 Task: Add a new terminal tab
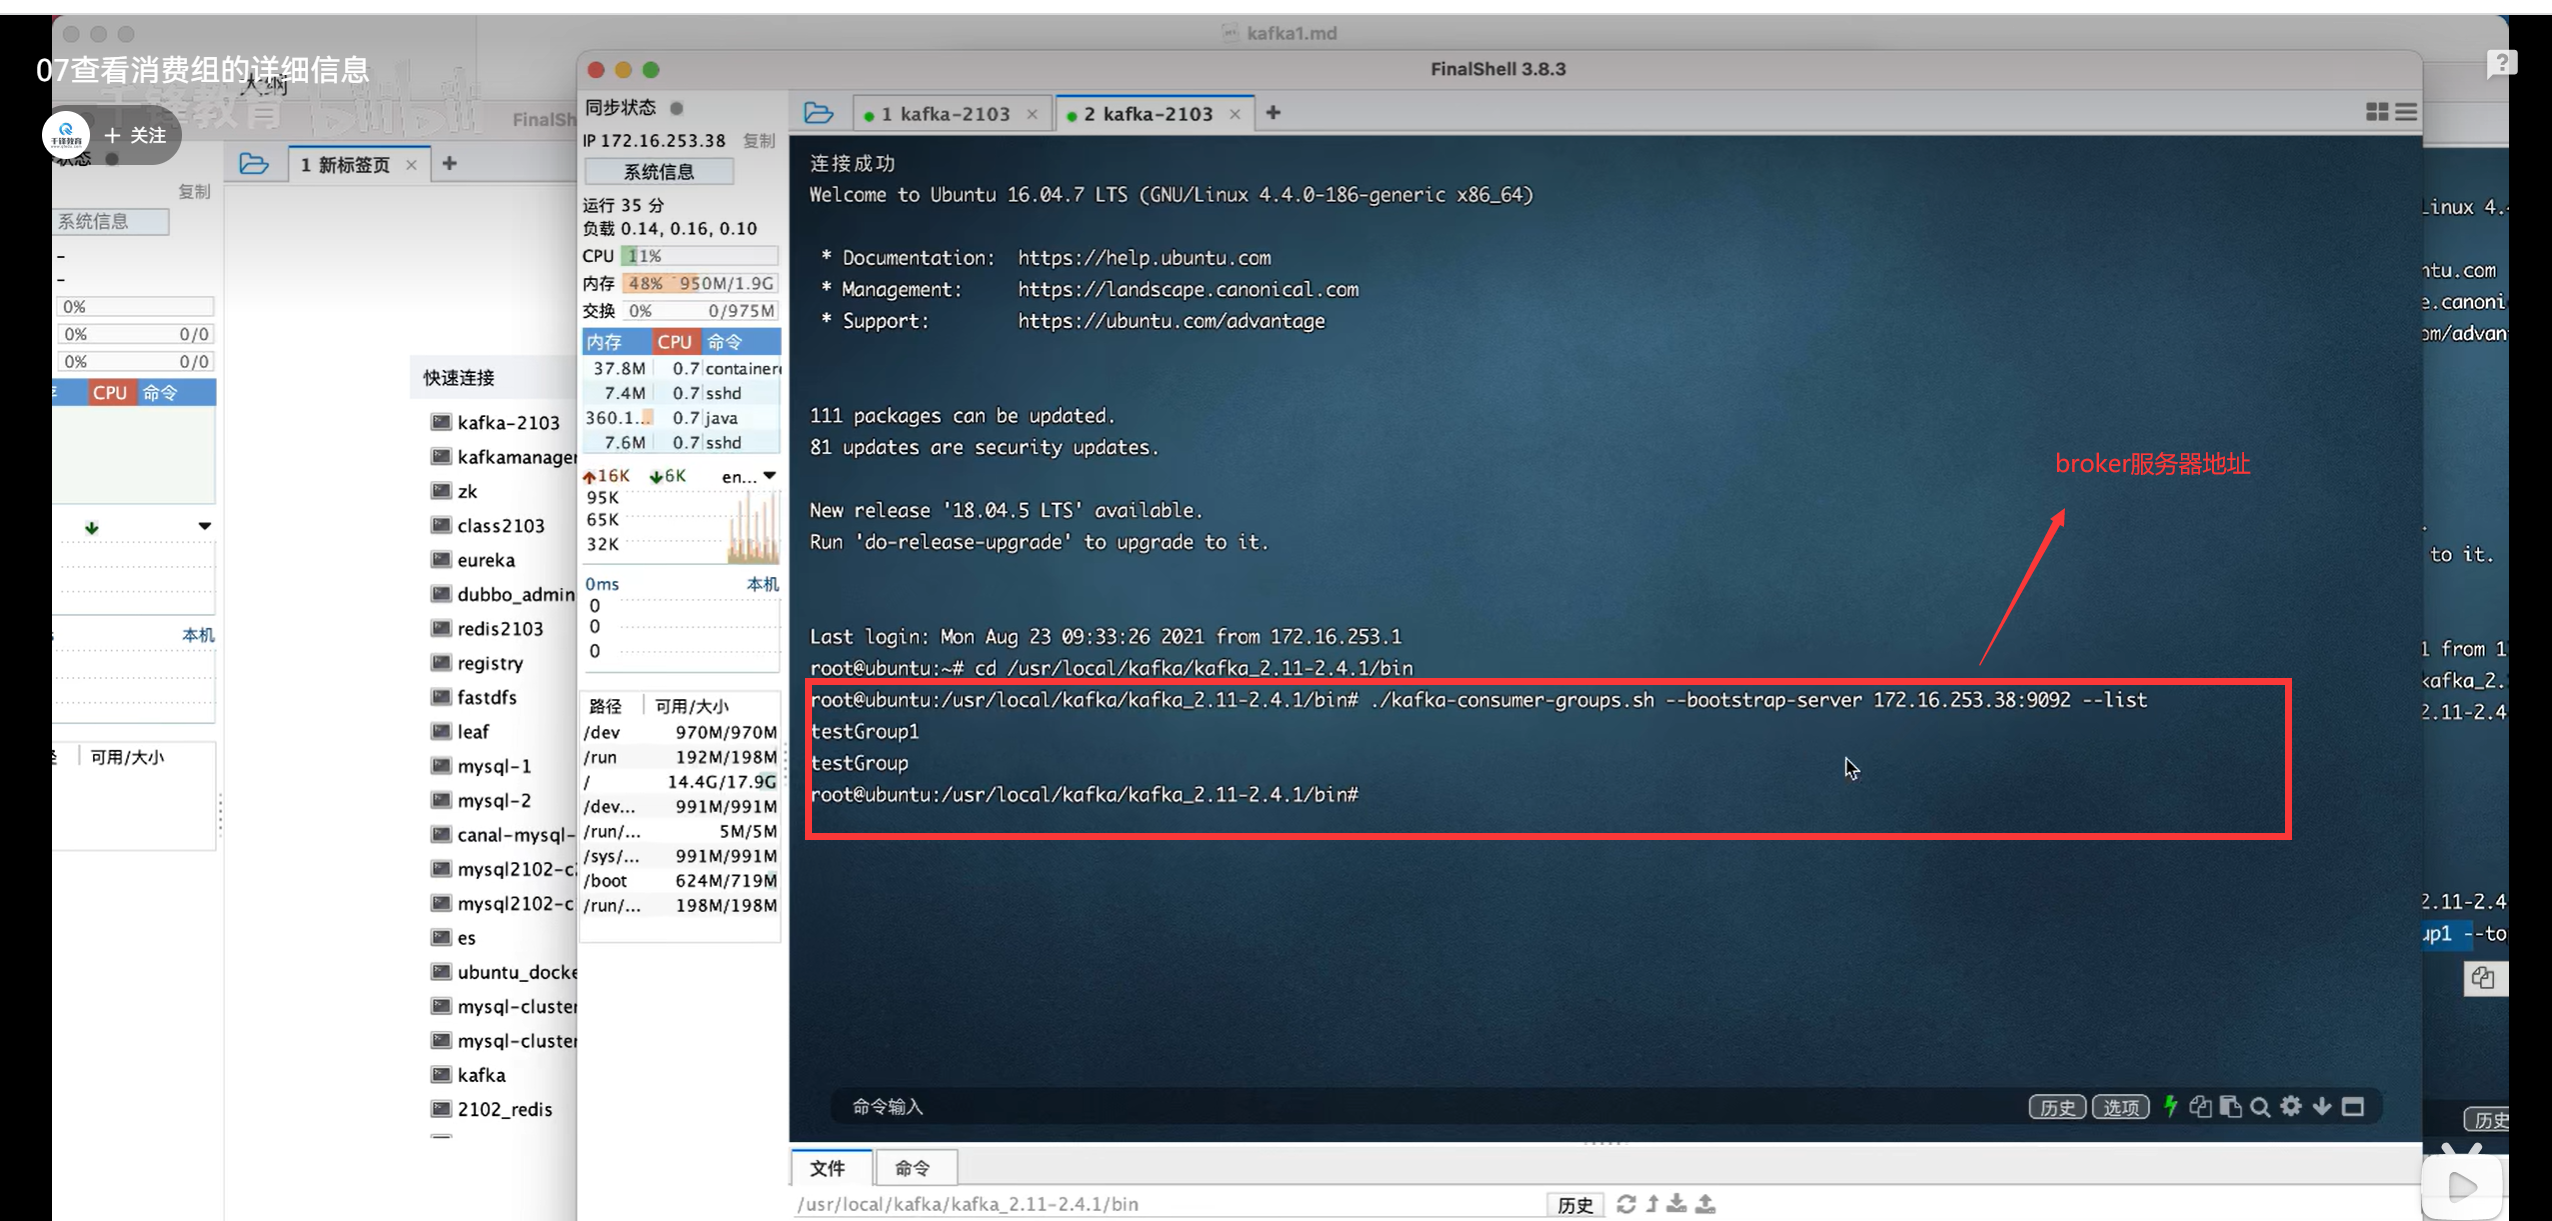(x=1273, y=113)
